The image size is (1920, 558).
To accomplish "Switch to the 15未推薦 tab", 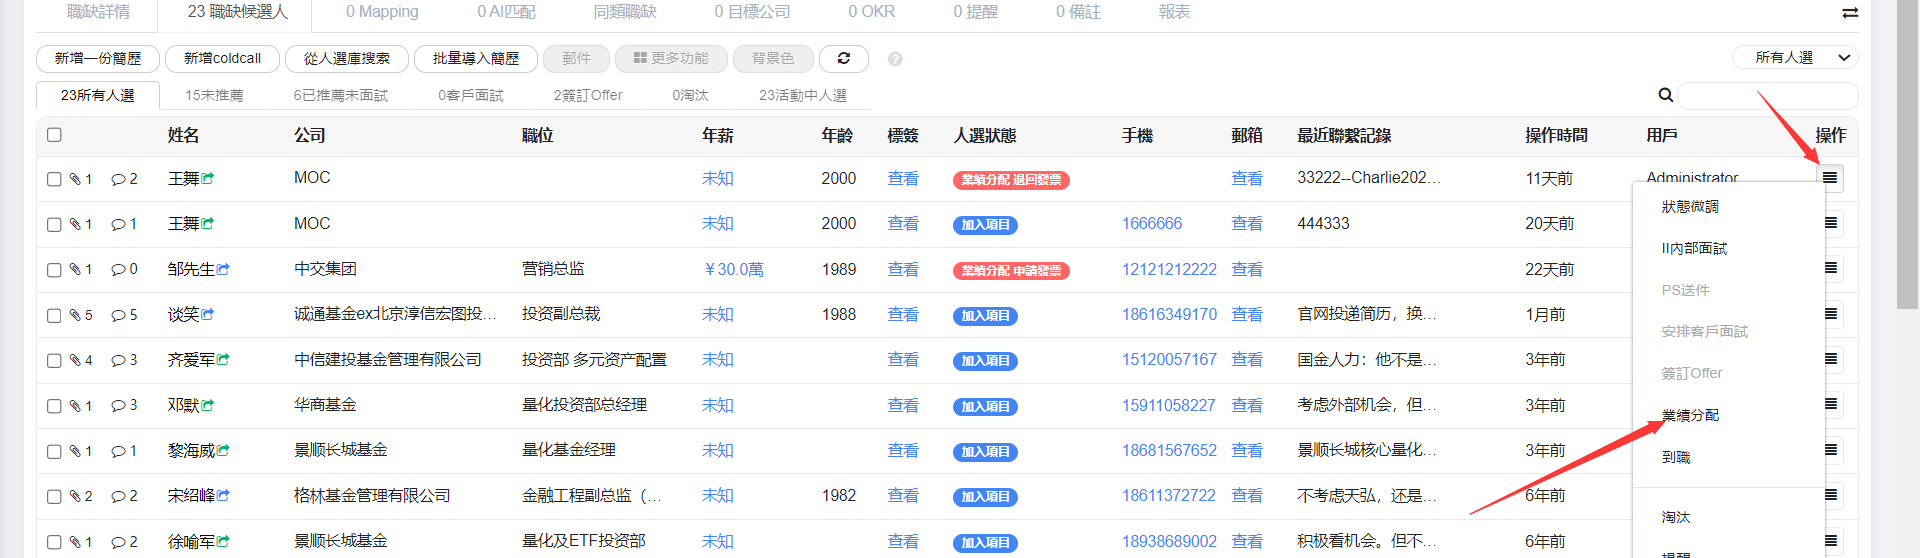I will pyautogui.click(x=214, y=95).
